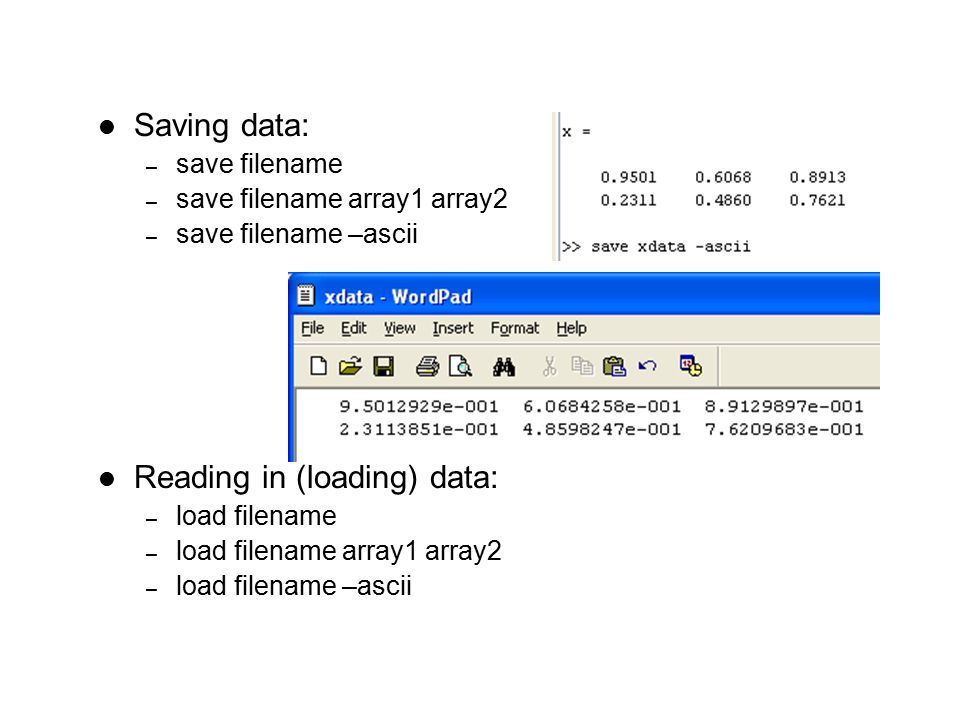Click the Open folder icon in WordPad
Screen dimensions: 960x720
click(x=351, y=366)
